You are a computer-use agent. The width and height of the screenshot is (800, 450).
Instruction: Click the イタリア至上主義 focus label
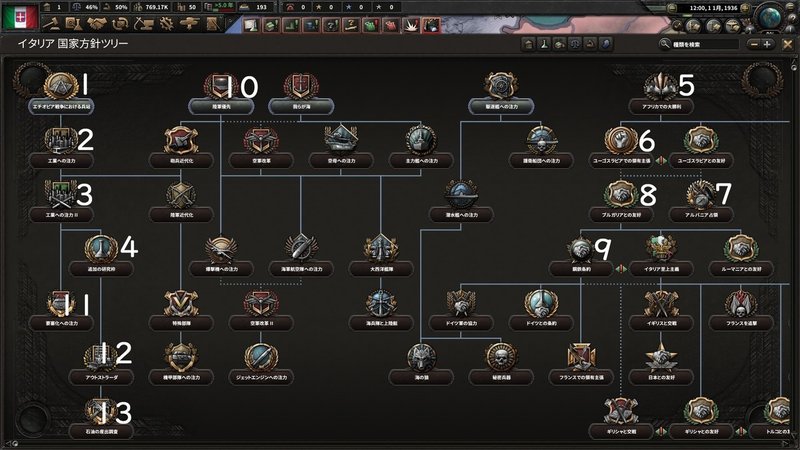661,269
